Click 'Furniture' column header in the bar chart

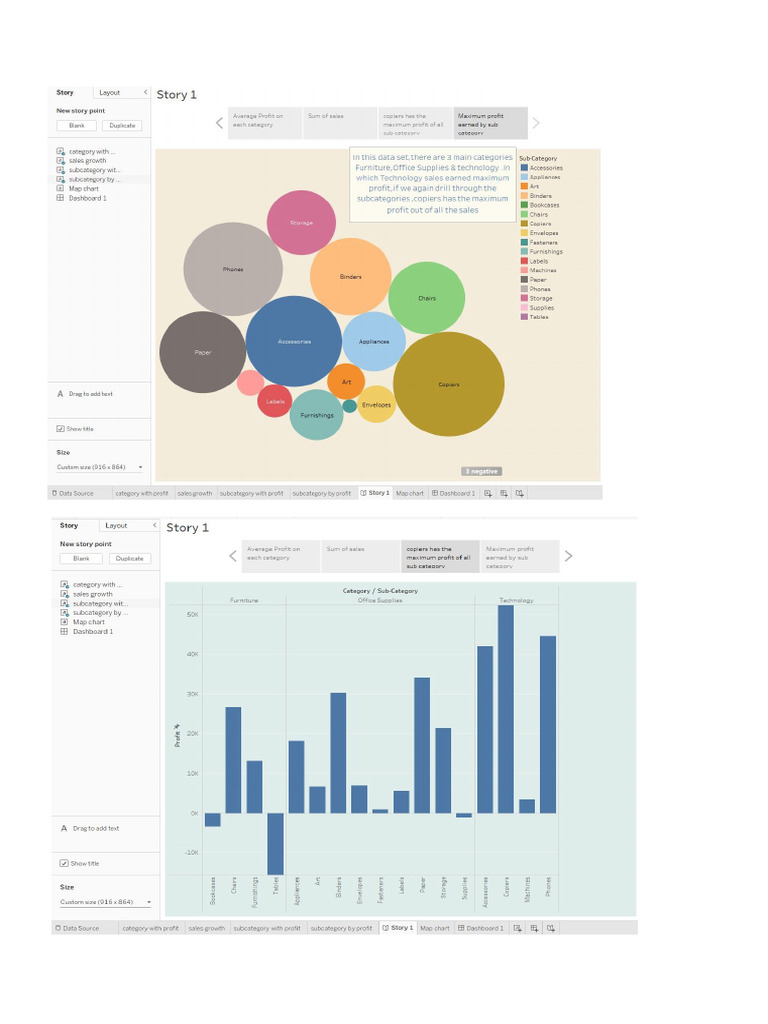[244, 600]
